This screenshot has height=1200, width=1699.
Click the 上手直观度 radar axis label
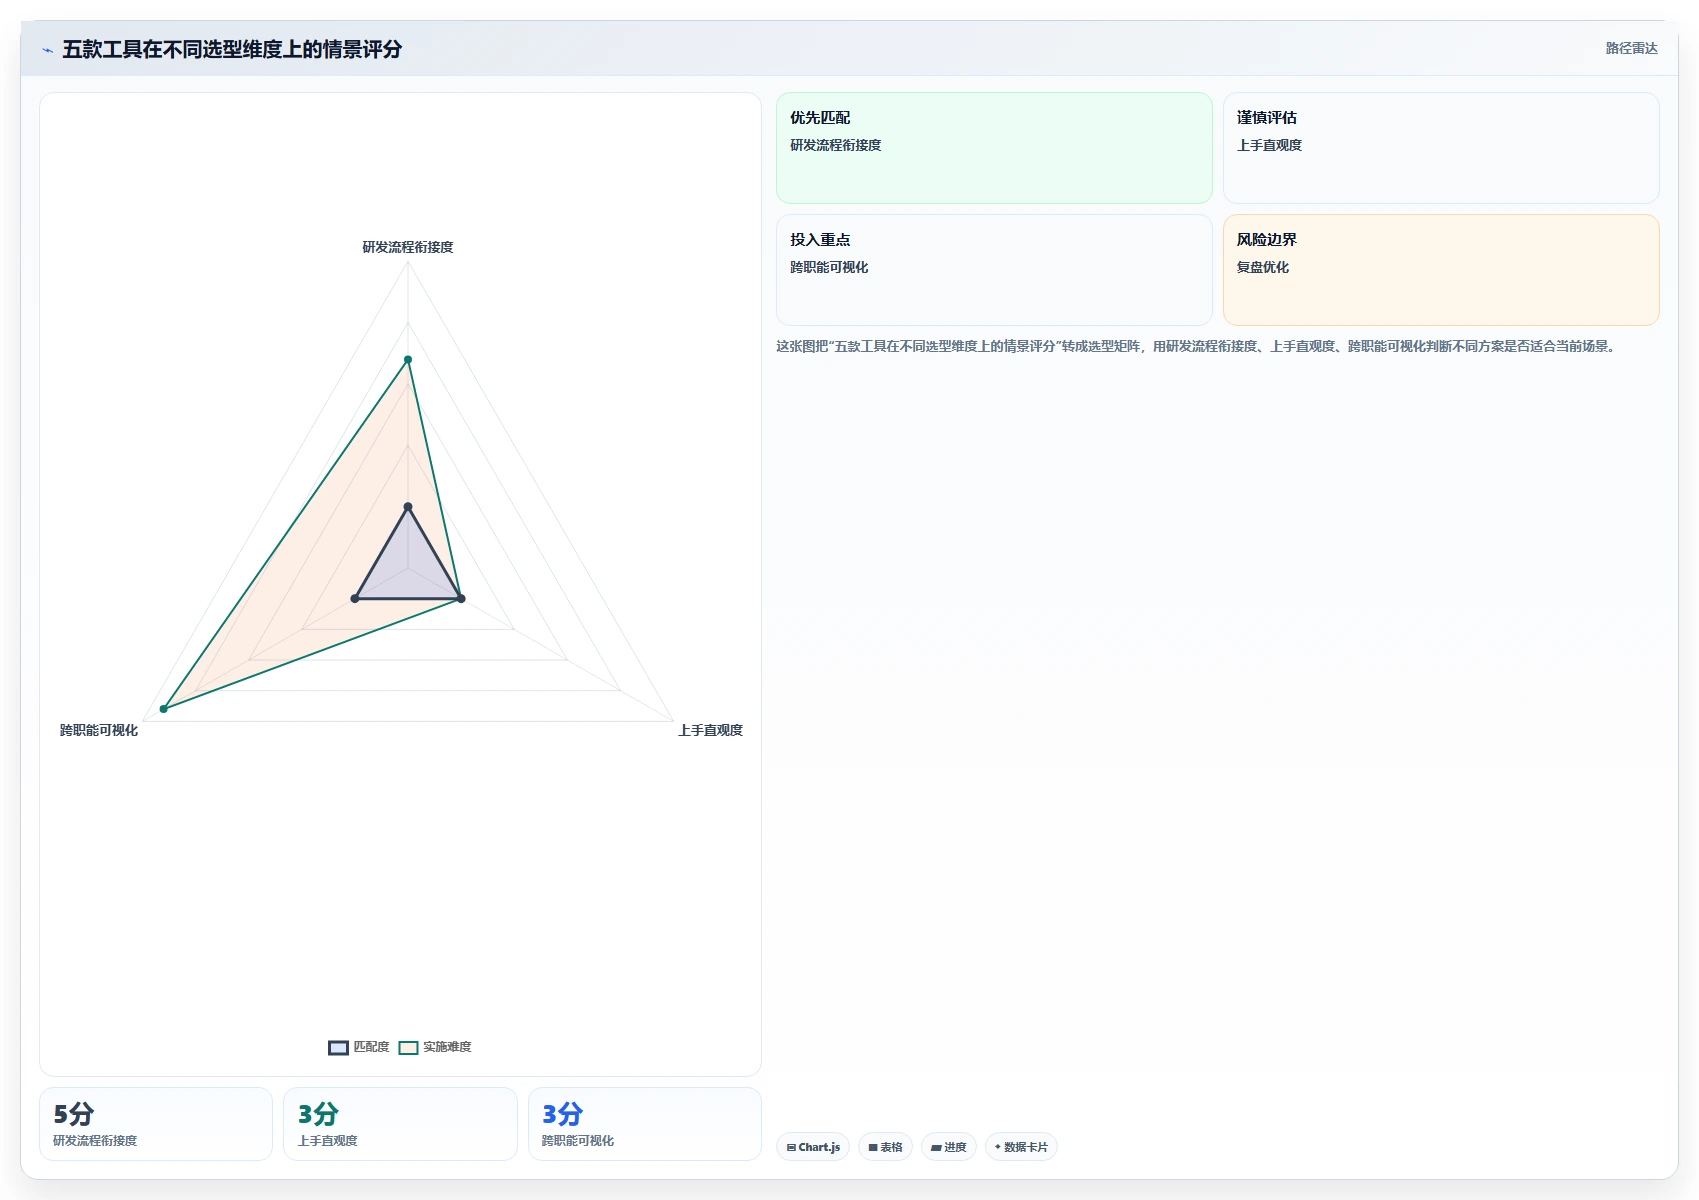click(x=710, y=730)
